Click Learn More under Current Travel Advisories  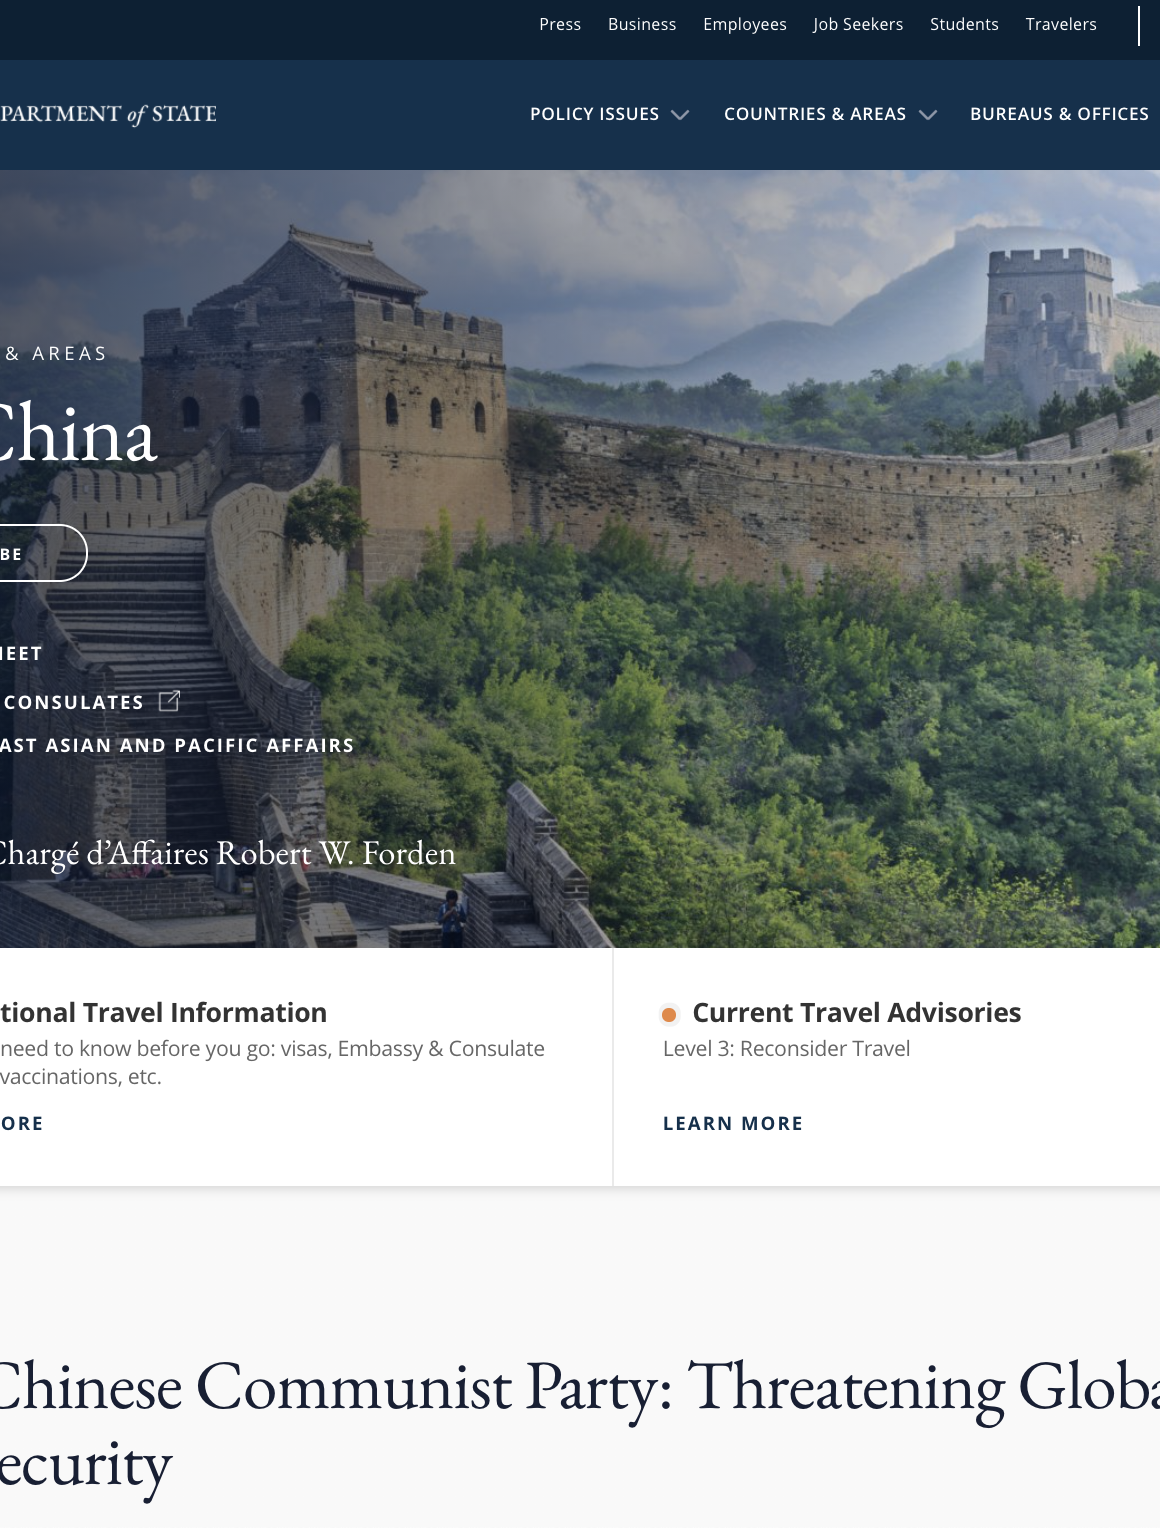point(733,1123)
